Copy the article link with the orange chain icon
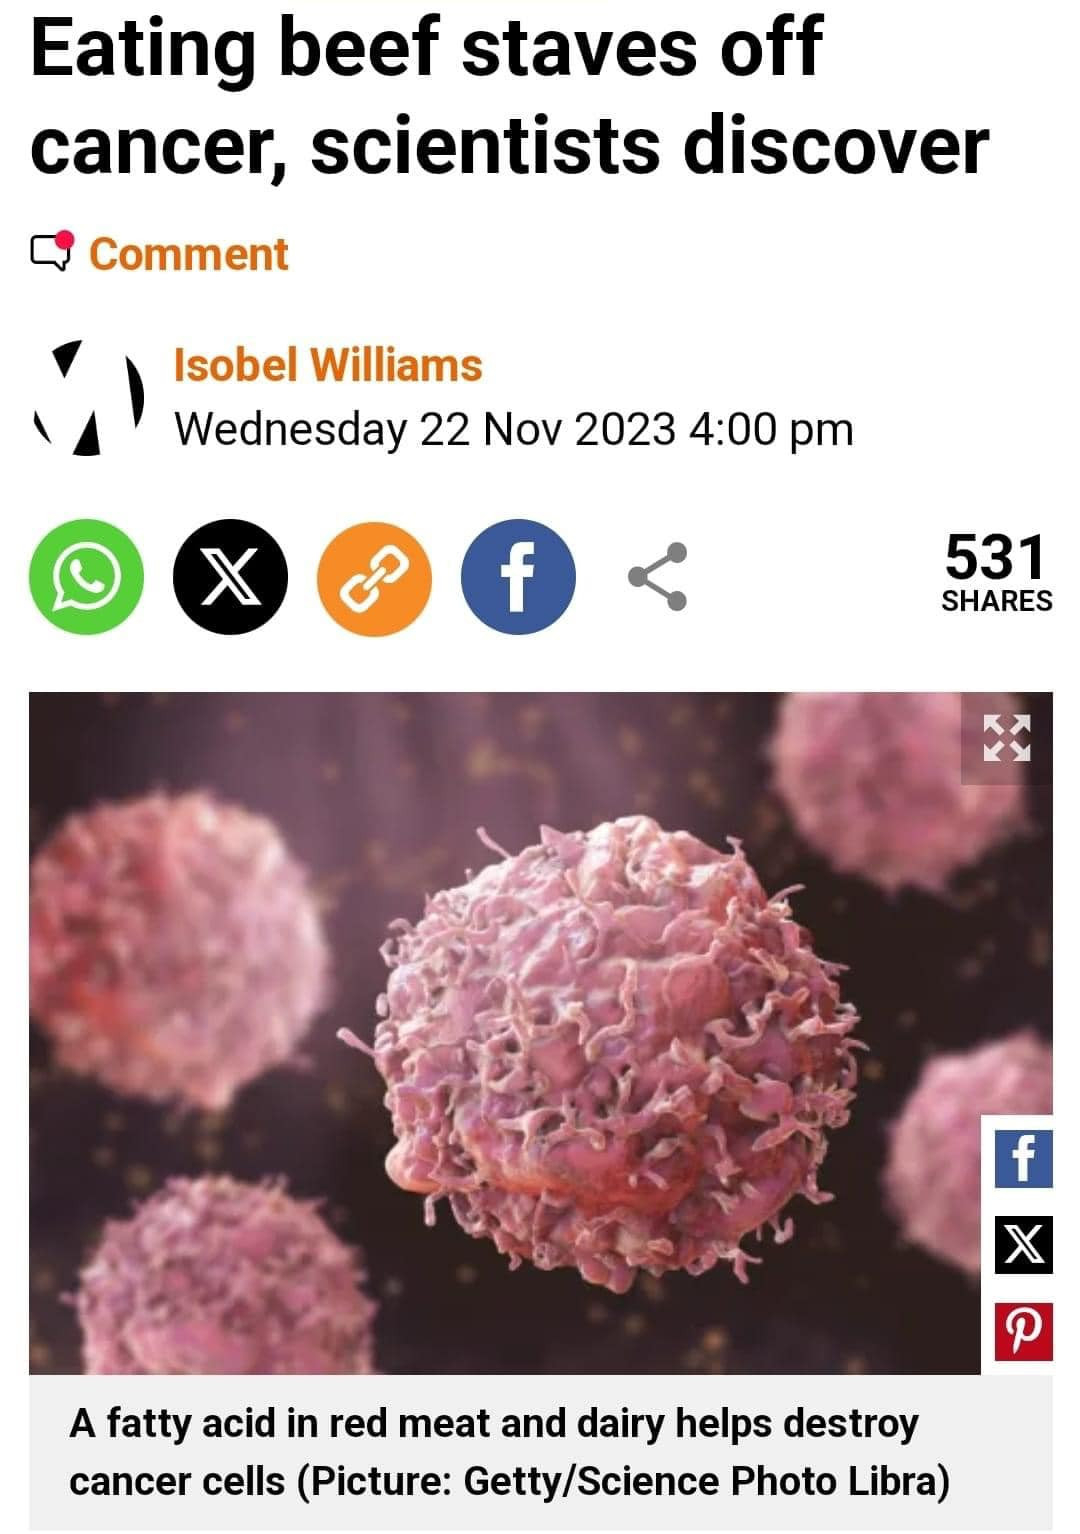This screenshot has width=1080, height=1534. tap(374, 577)
